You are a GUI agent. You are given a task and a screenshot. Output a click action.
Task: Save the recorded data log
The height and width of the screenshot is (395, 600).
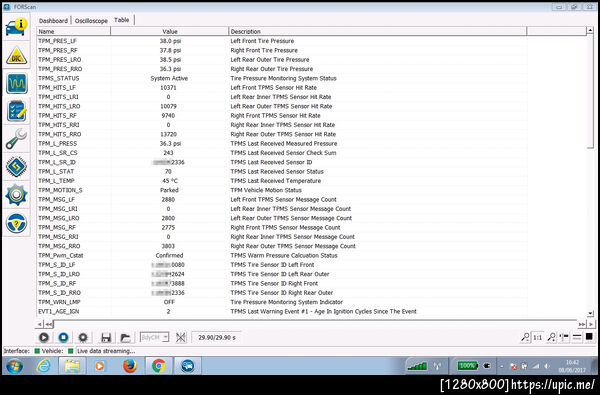(106, 337)
